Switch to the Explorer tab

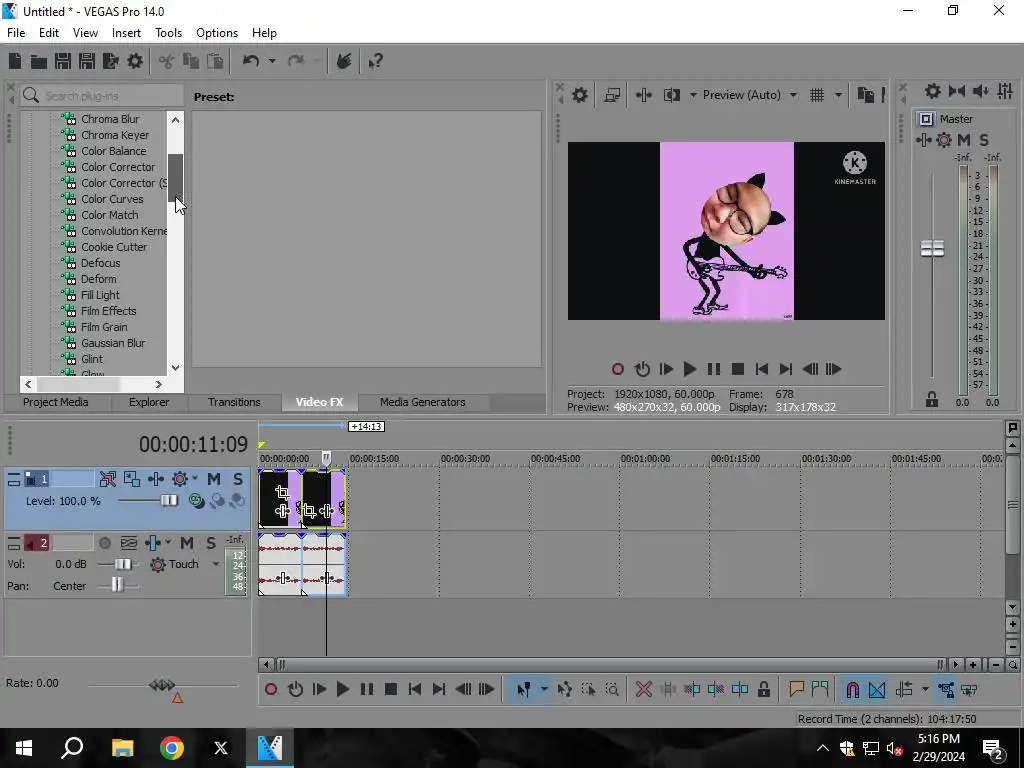149,402
